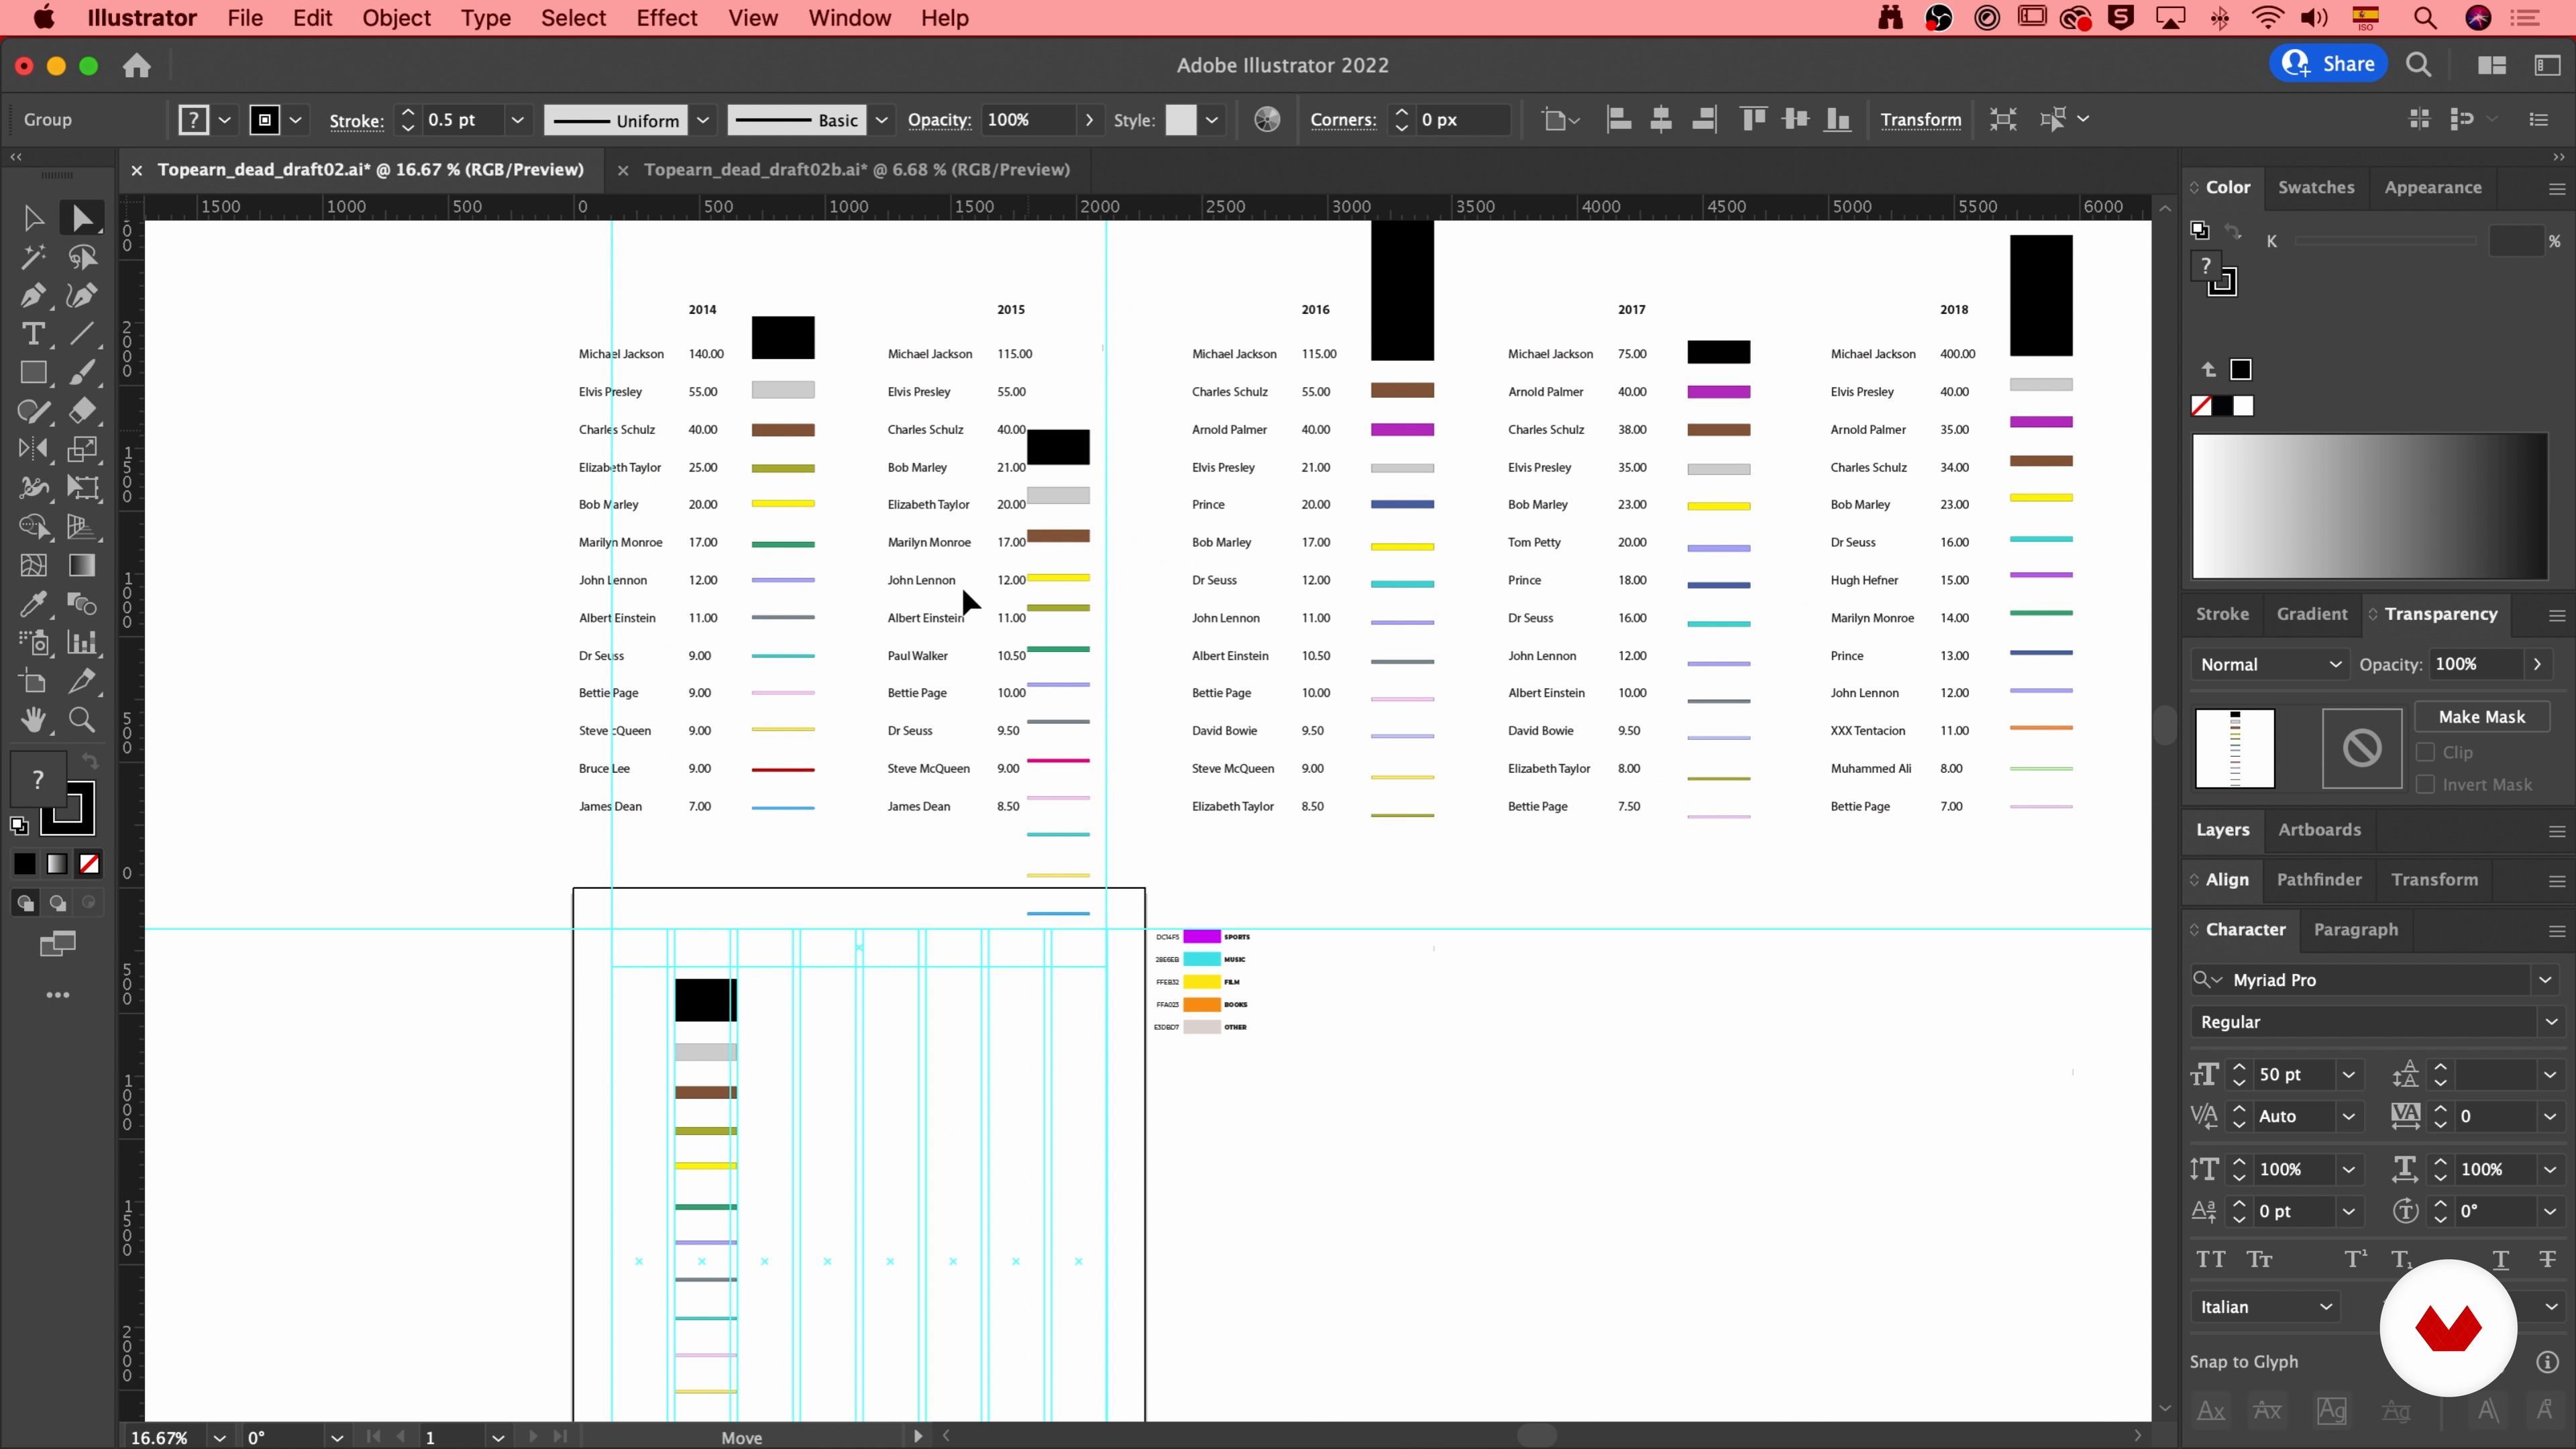Open the Edit Toolbar three dots
Image resolution: width=2576 pixels, height=1449 pixels.
tap(58, 995)
